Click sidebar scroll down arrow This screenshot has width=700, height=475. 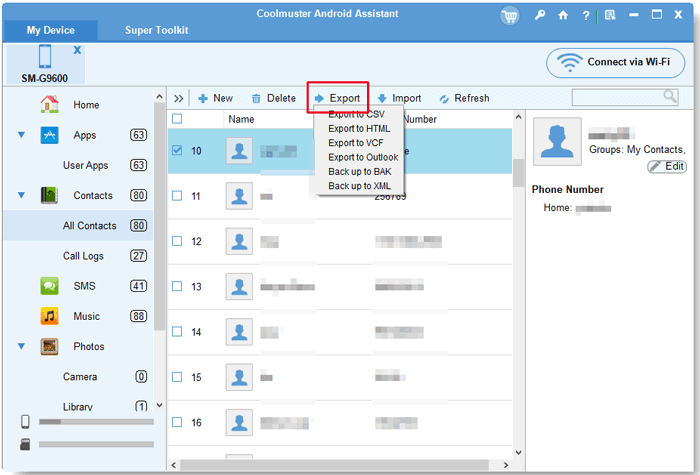pyautogui.click(x=159, y=405)
